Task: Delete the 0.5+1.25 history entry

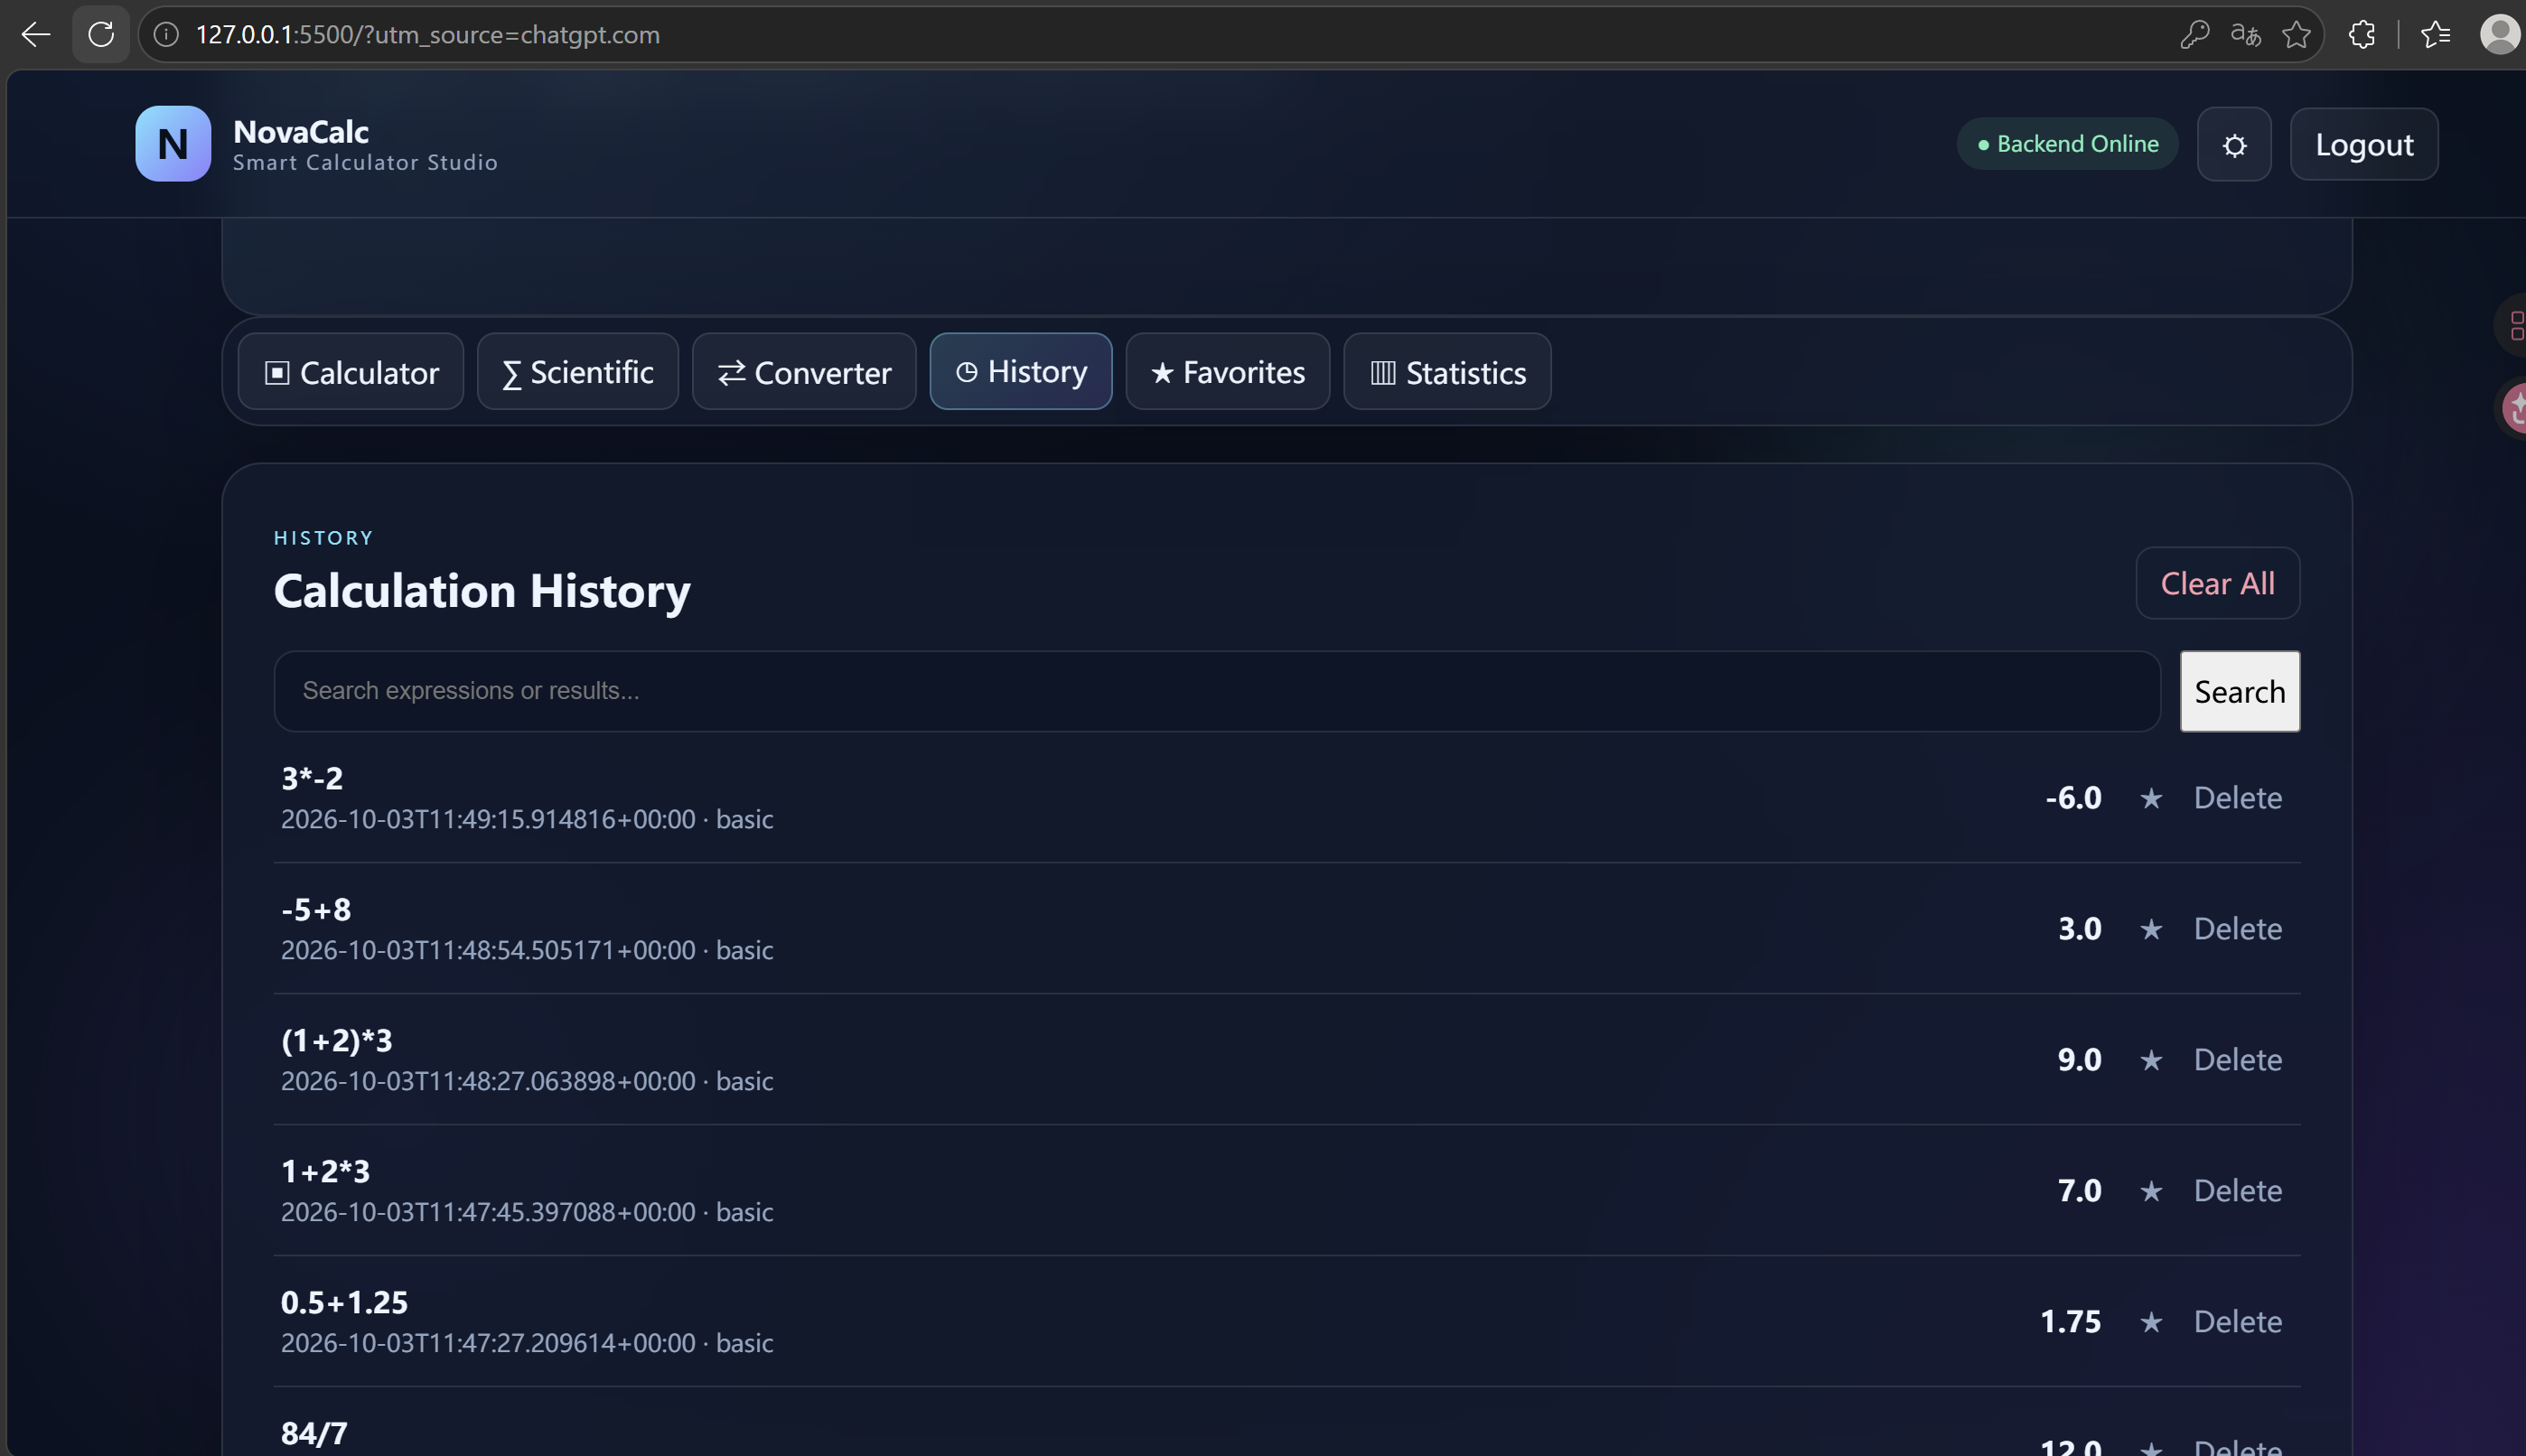Action: tap(2238, 1322)
